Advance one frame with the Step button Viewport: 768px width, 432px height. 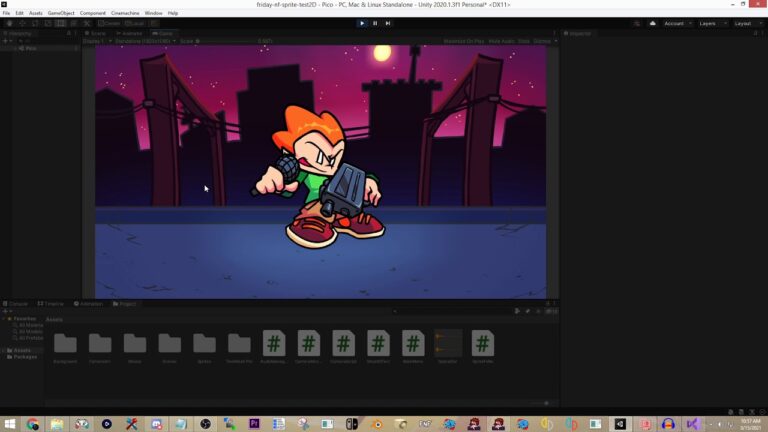pyautogui.click(x=387, y=23)
